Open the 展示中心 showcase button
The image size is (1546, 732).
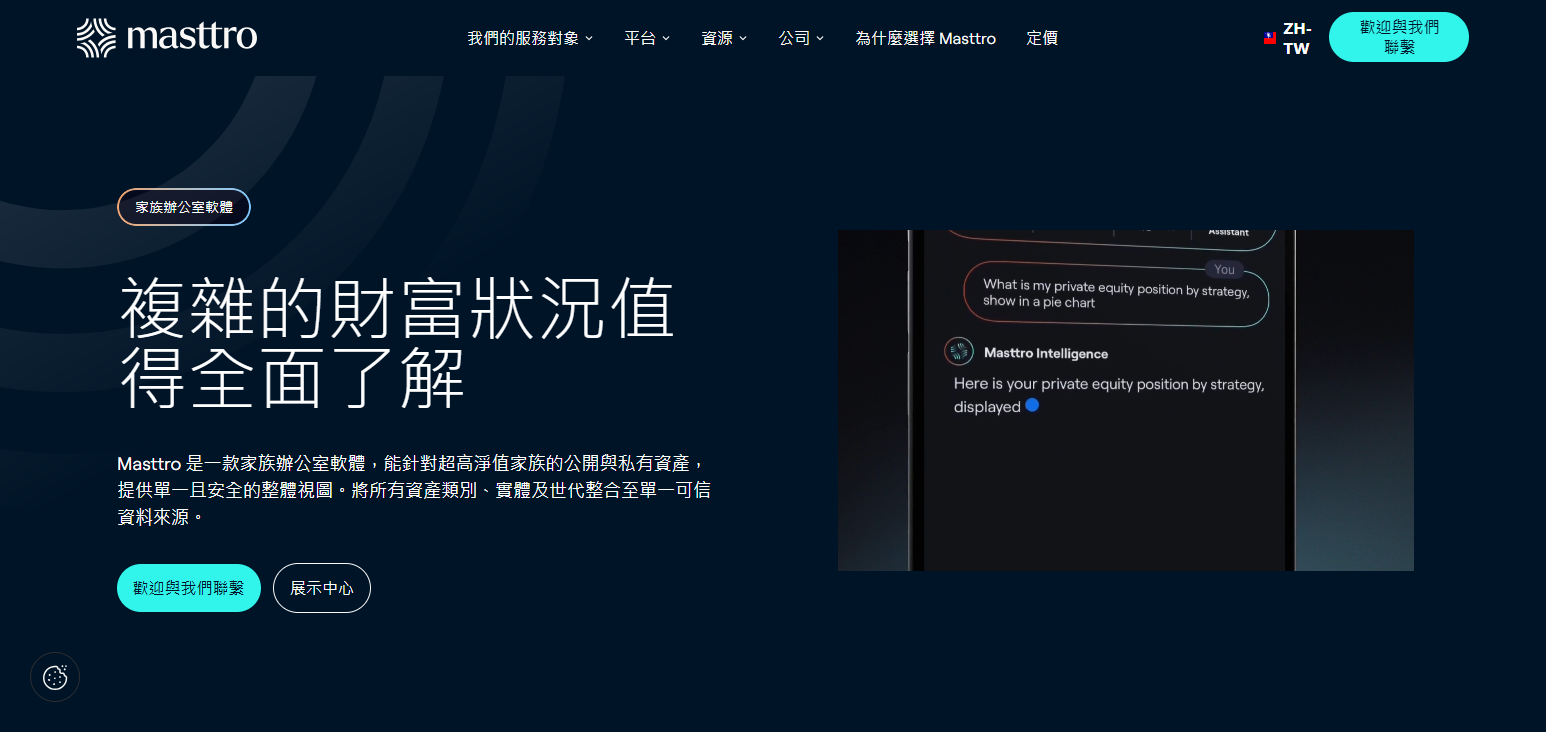coord(322,588)
